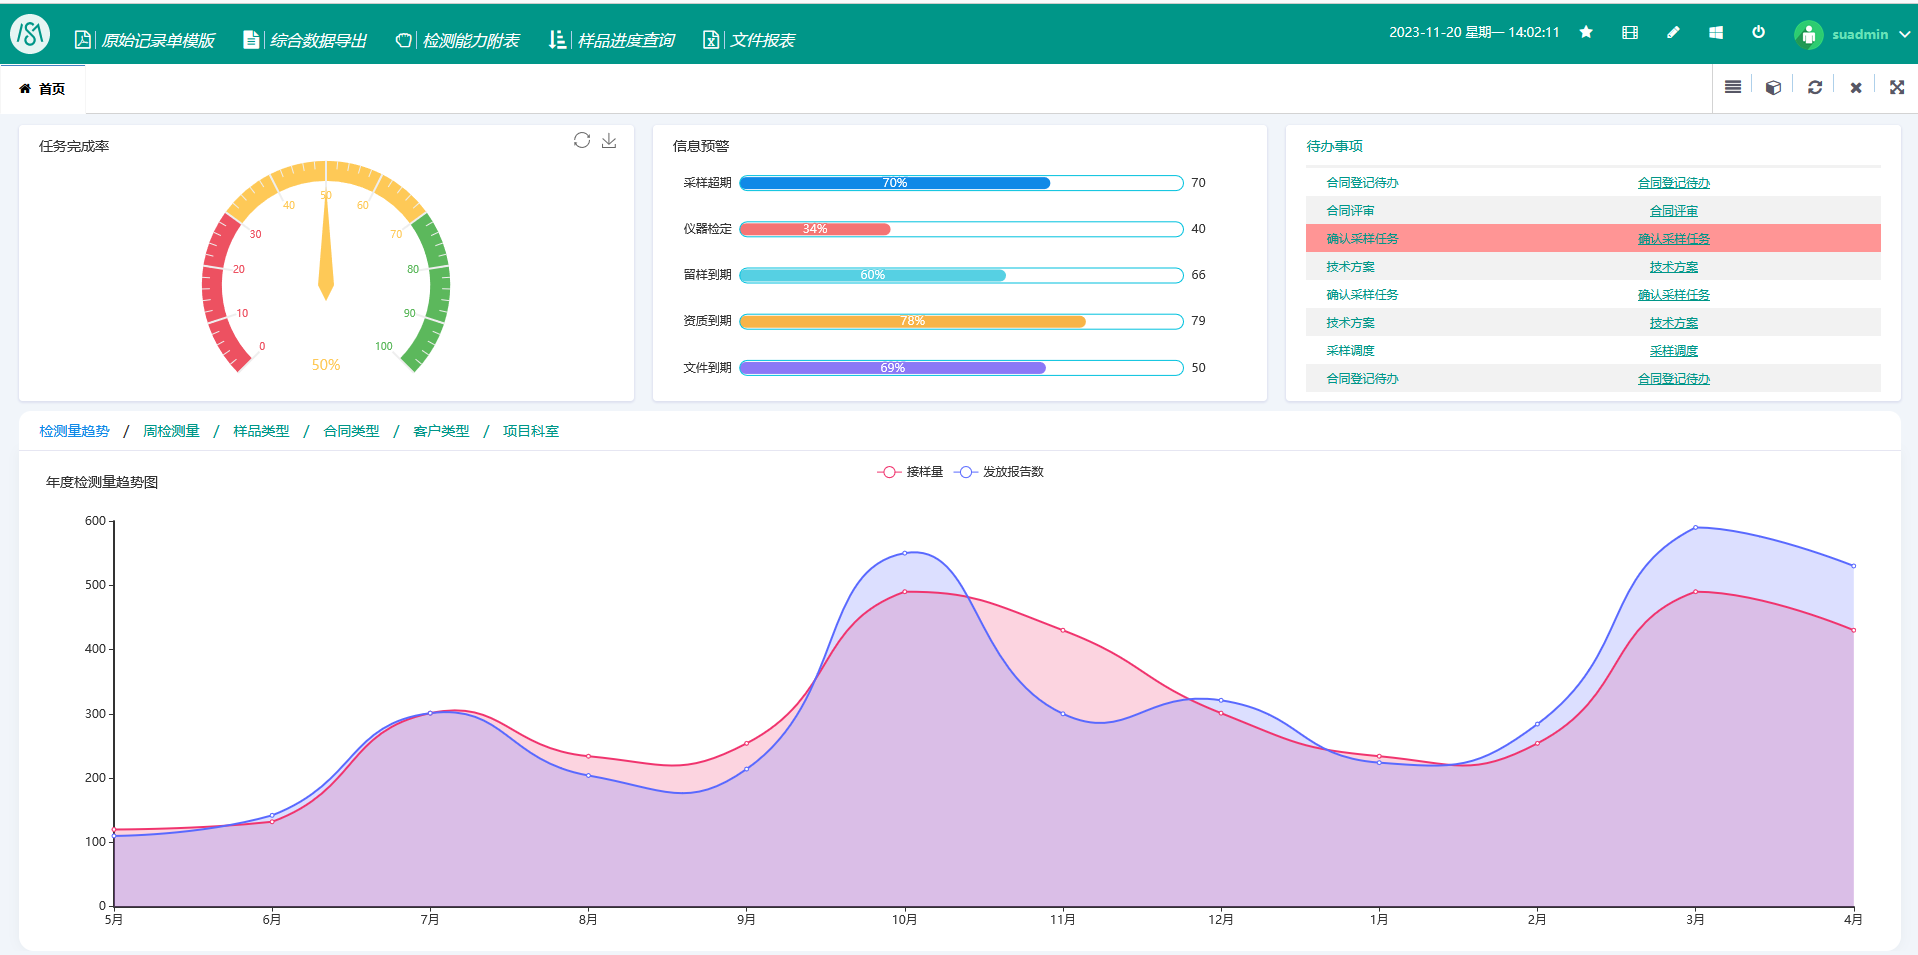The height and width of the screenshot is (955, 1918).
Task: Refresh the 任务完成率 gauge chart
Action: [582, 140]
